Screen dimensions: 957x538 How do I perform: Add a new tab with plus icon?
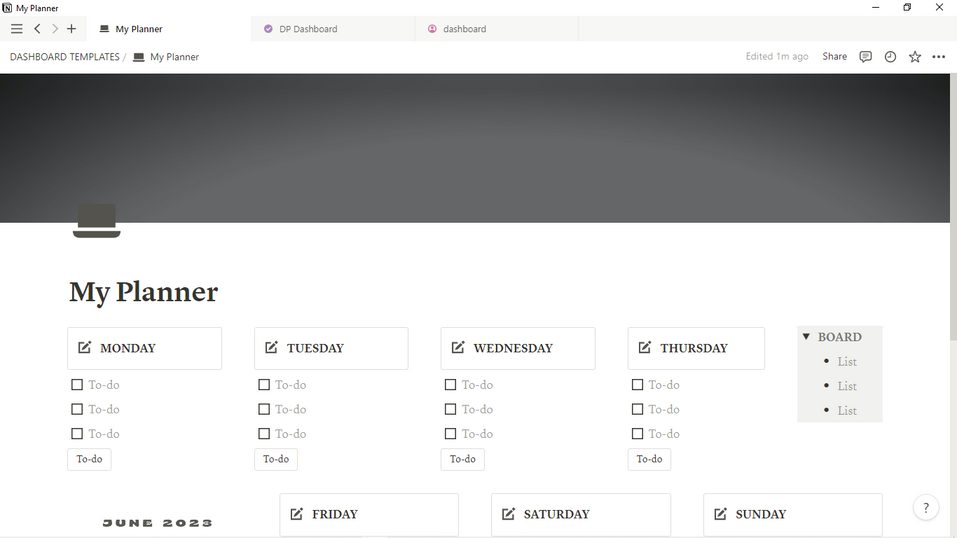(x=71, y=29)
